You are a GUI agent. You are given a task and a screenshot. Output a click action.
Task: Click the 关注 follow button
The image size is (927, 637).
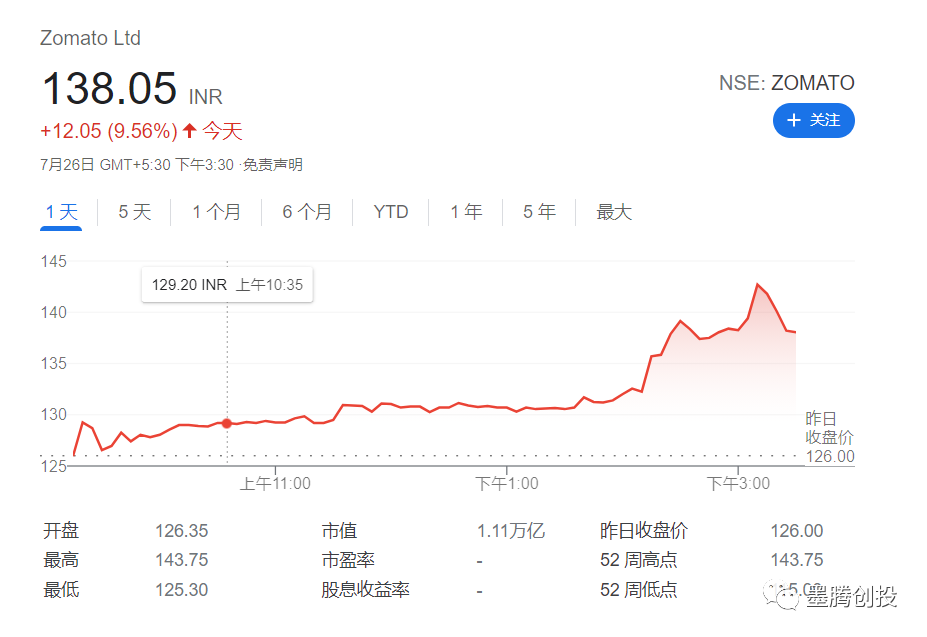[813, 120]
